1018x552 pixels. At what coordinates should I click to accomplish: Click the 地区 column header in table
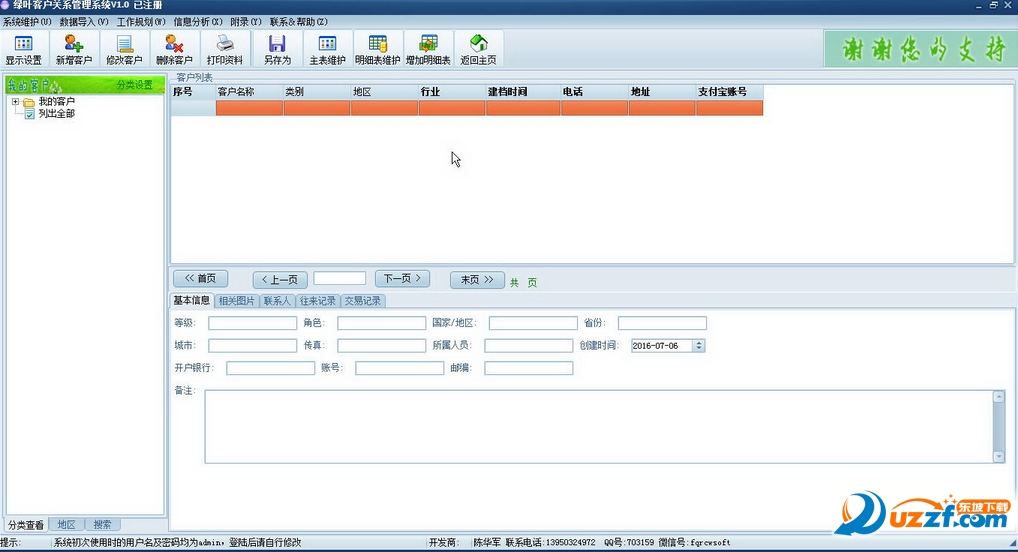(x=384, y=92)
